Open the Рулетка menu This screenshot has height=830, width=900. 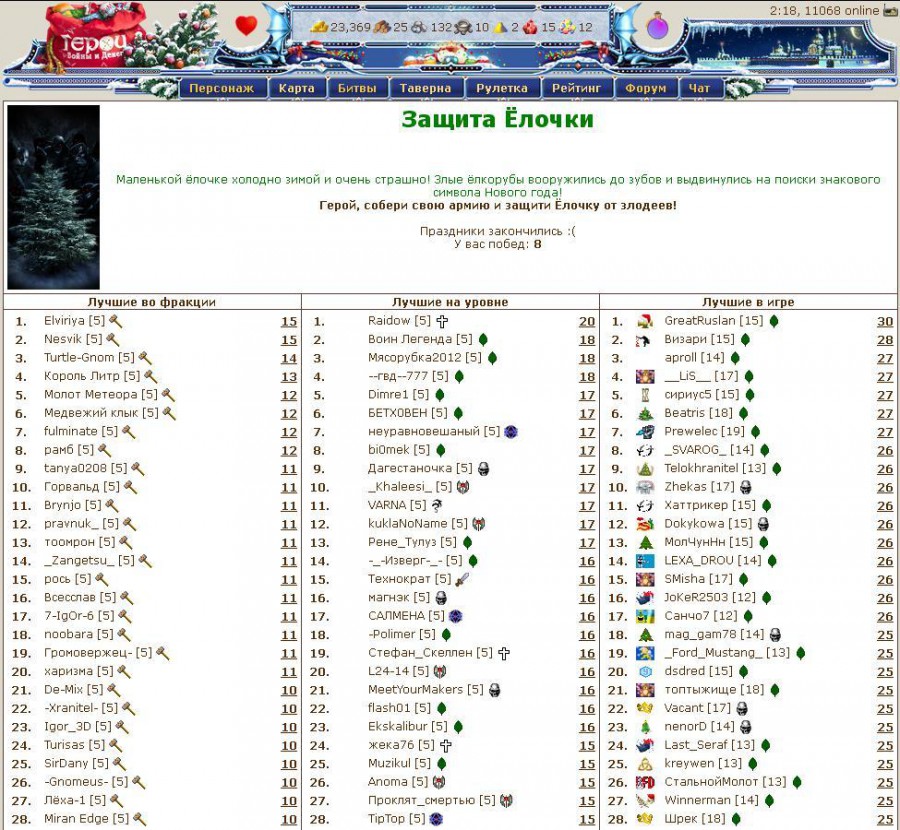click(x=502, y=88)
